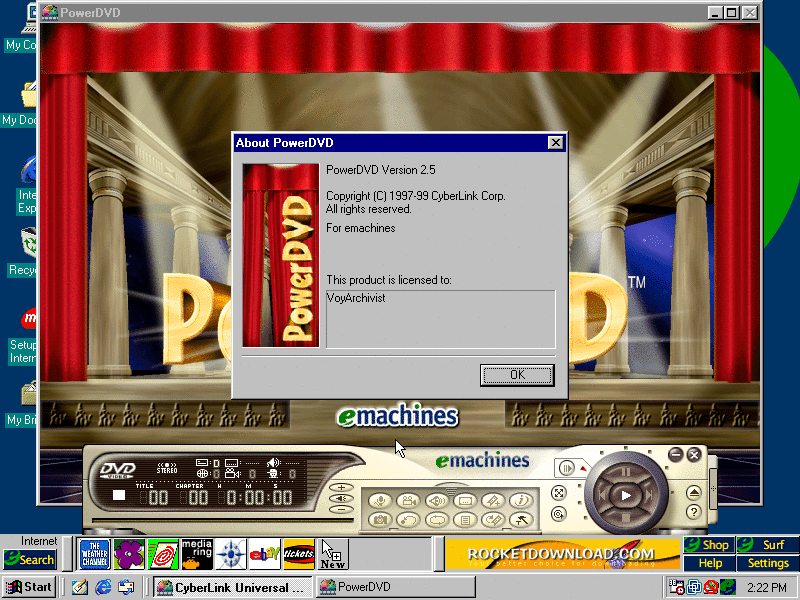Click the Eject disc button
The image size is (800, 600).
pyautogui.click(x=694, y=492)
